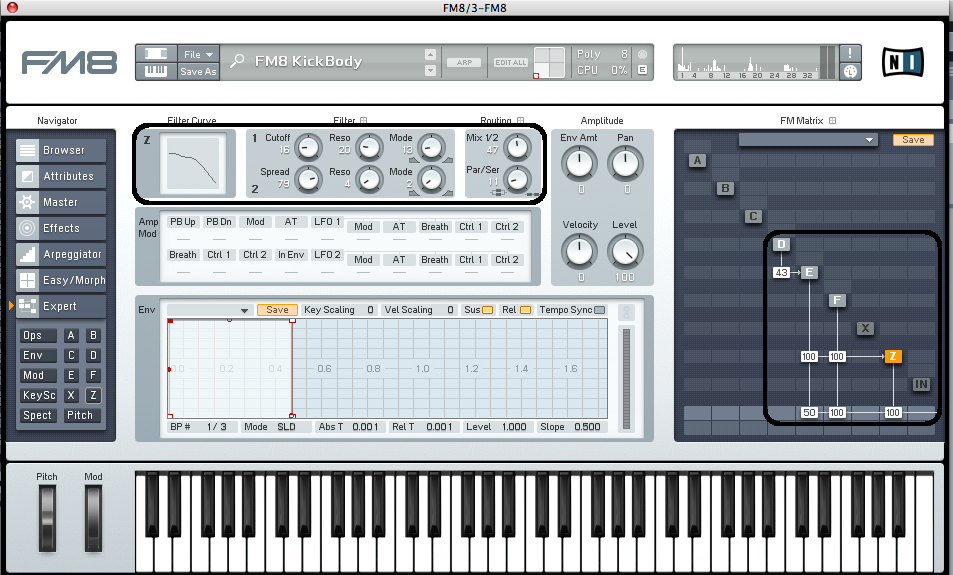Select operator C in the FM Matrix

point(753,216)
